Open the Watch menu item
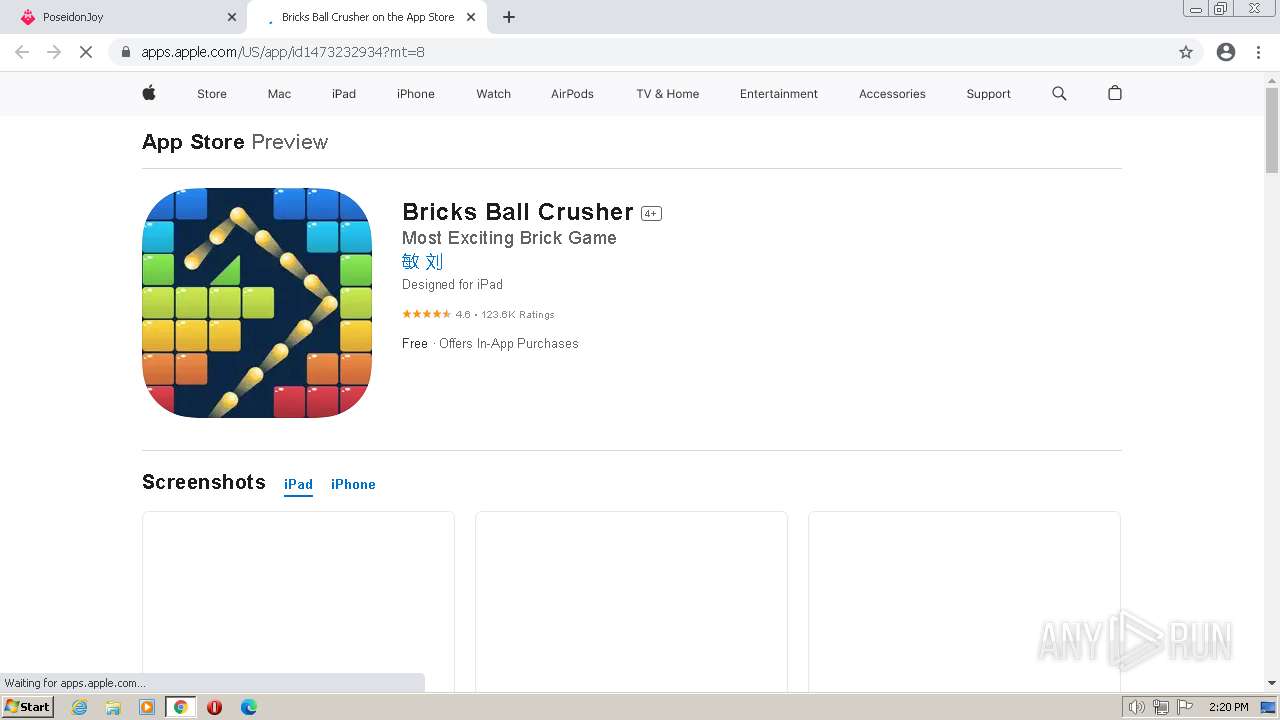 [493, 94]
